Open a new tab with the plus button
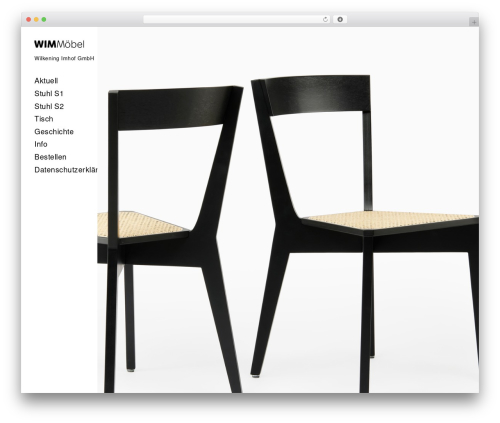Viewport: 500px width, 423px height. click(x=474, y=22)
